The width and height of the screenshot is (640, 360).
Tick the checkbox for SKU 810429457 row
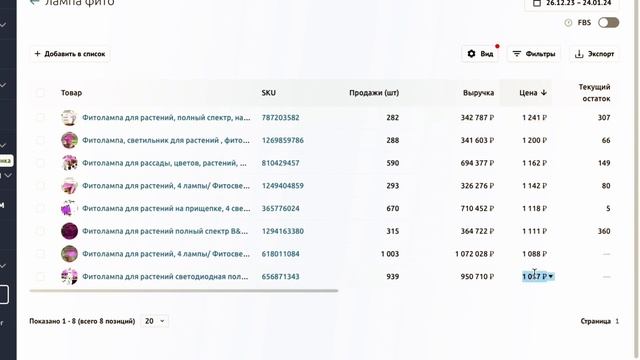click(40, 163)
